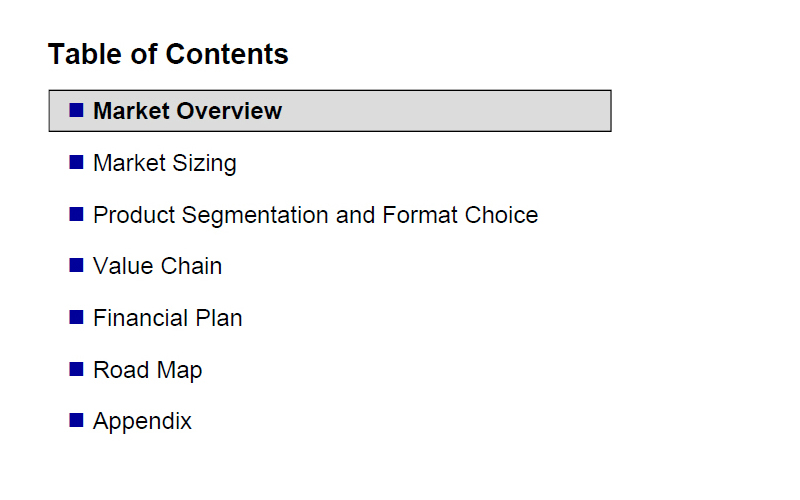The width and height of the screenshot is (800, 500).
Task: Select the bullet square next to Product Segmentation
Action: [76, 214]
